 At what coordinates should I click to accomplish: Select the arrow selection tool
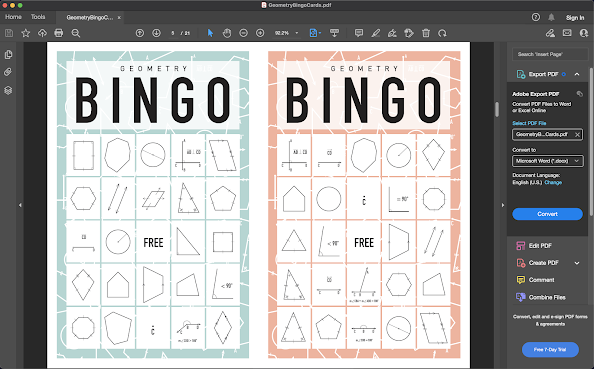(210, 33)
